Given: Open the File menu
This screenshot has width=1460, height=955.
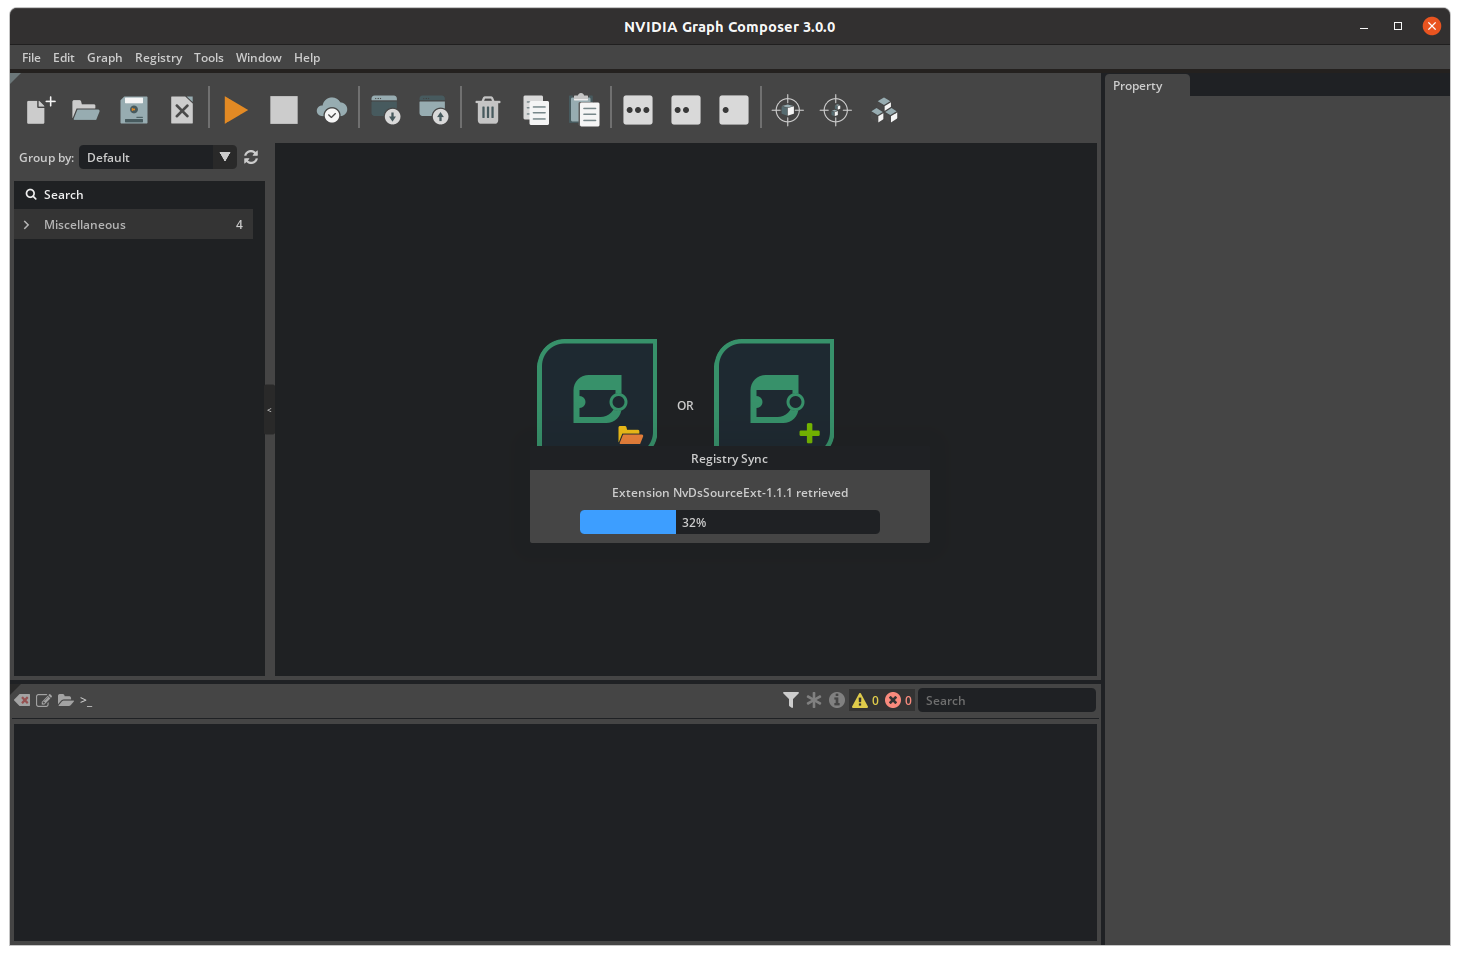Looking at the screenshot, I should point(31,58).
